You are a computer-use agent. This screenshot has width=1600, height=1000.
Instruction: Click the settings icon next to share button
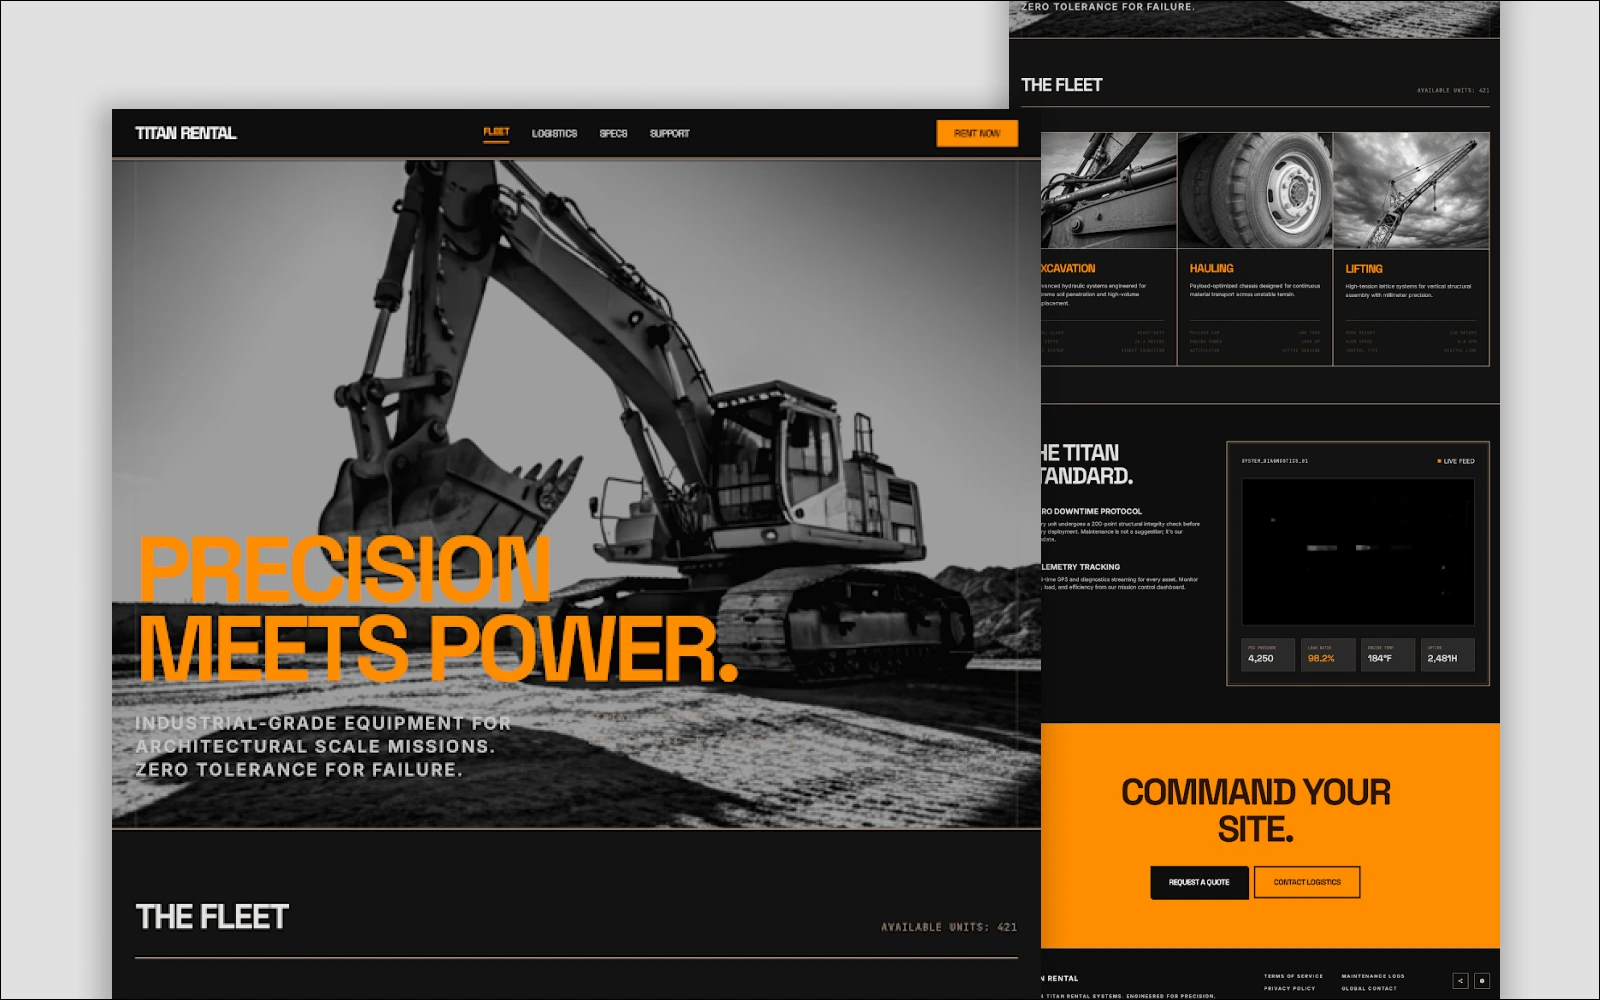click(x=1482, y=981)
